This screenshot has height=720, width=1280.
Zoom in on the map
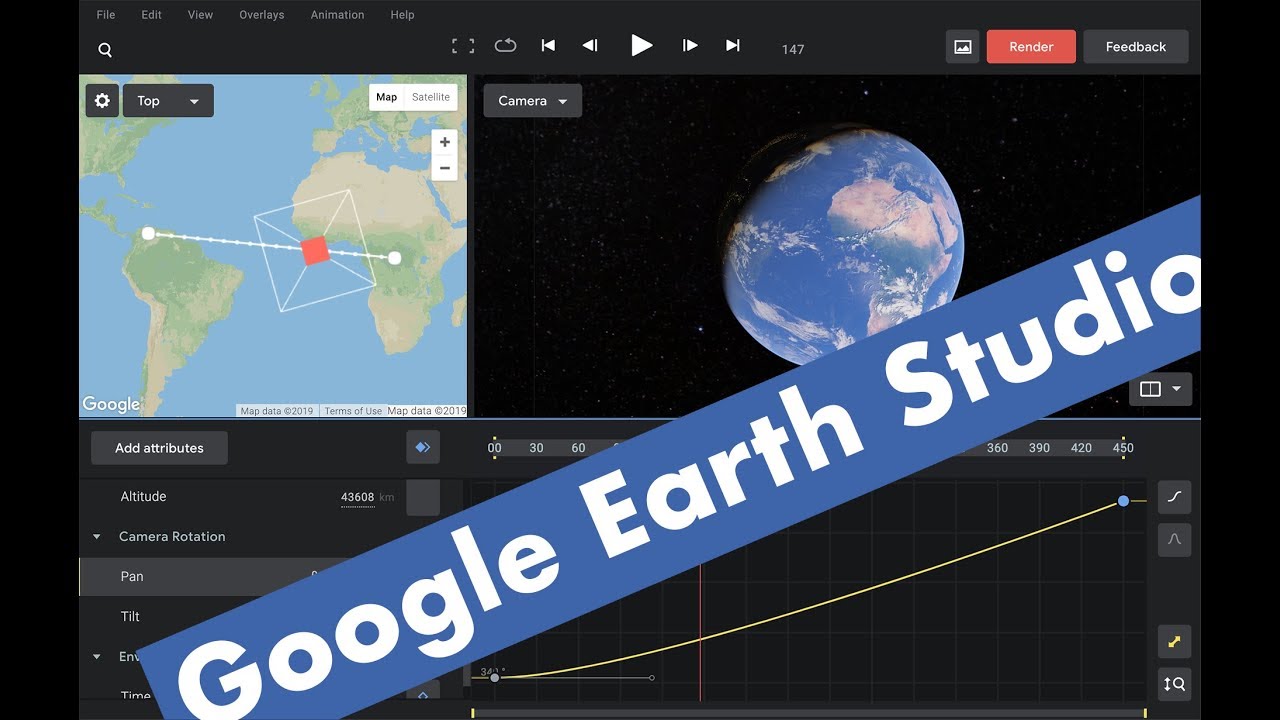coord(445,142)
